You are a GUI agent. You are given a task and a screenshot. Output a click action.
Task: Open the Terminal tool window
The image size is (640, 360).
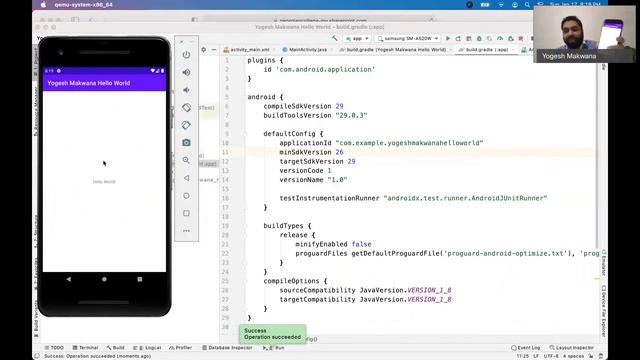(x=85, y=348)
